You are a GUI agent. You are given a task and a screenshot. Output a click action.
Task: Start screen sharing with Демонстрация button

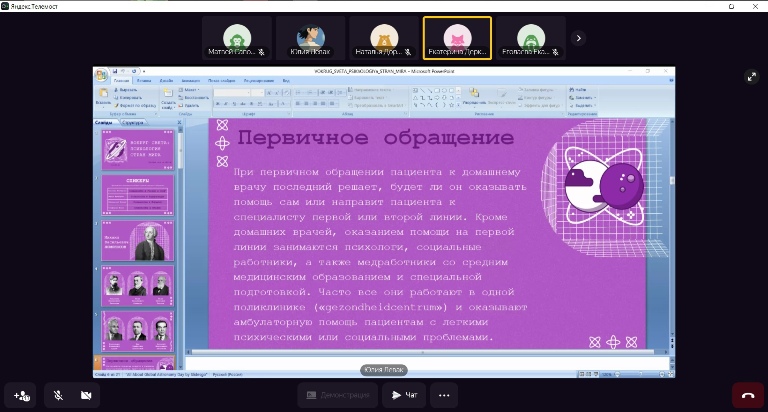pyautogui.click(x=337, y=395)
